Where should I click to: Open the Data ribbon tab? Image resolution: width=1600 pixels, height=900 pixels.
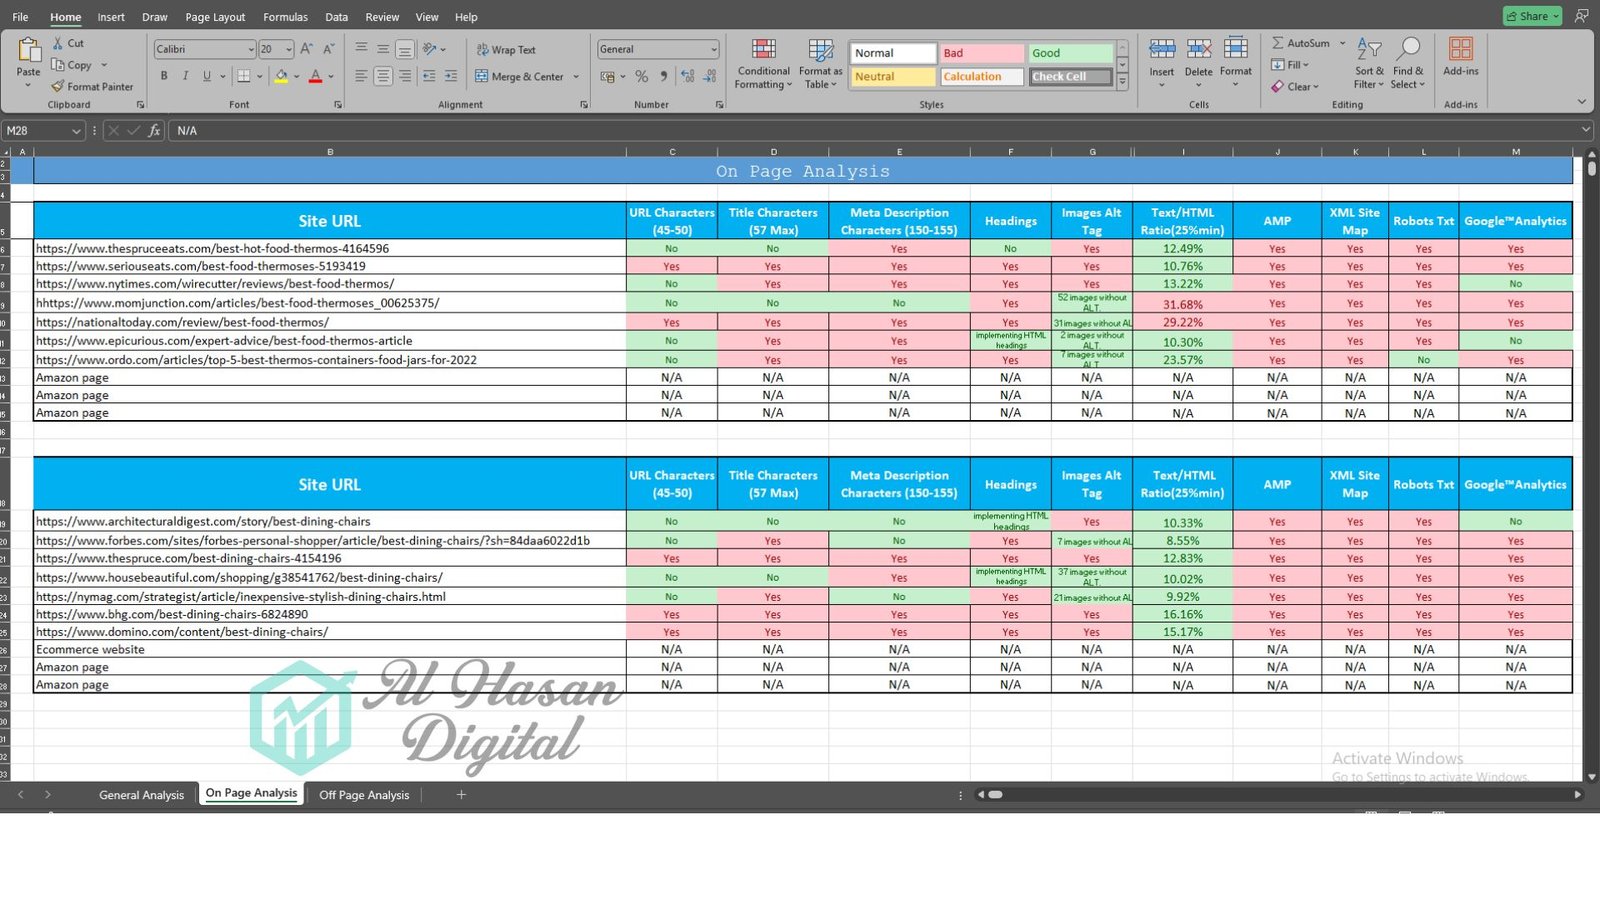[x=337, y=17]
